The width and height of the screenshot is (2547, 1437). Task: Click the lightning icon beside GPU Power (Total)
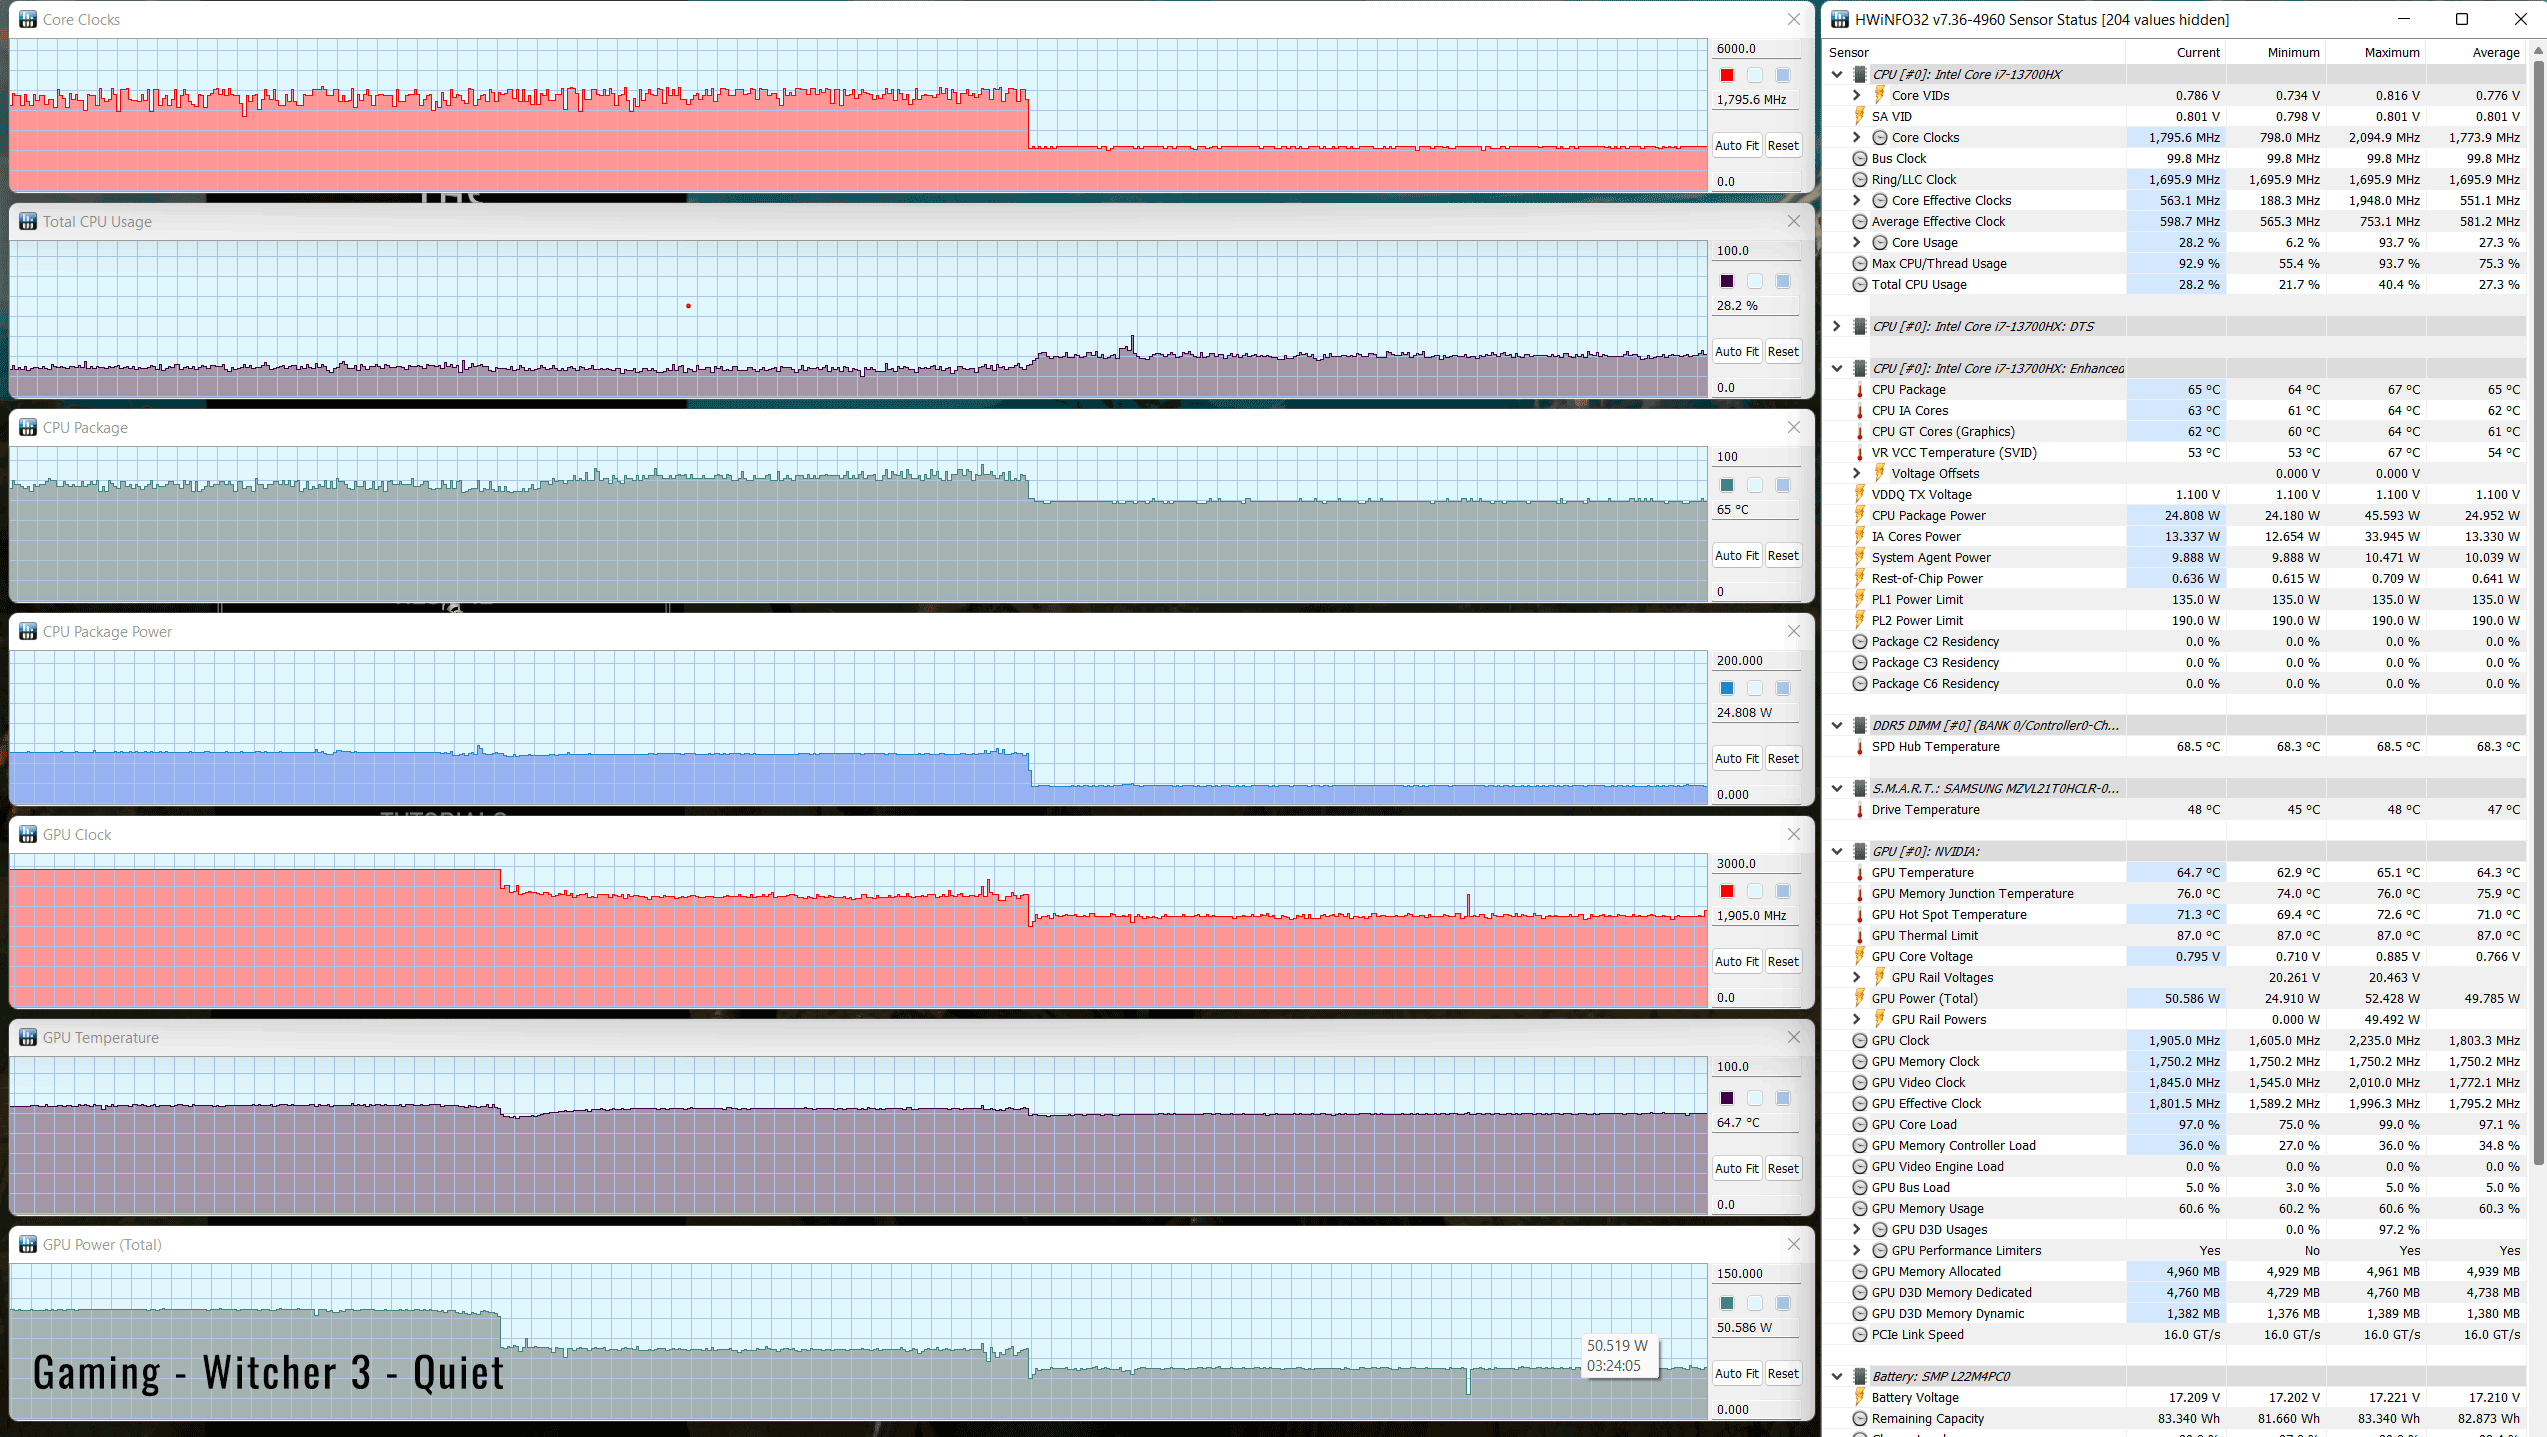[x=1859, y=998]
